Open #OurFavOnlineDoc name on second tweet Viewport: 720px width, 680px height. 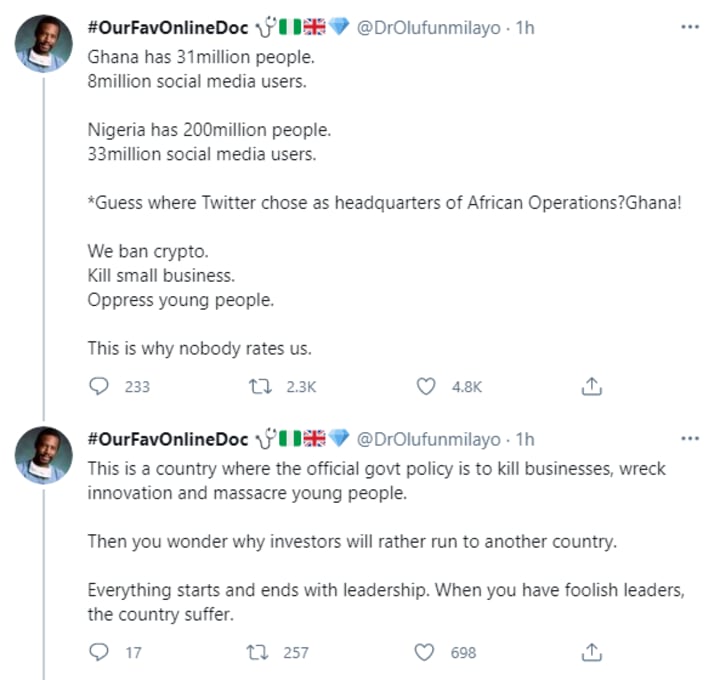[168, 439]
